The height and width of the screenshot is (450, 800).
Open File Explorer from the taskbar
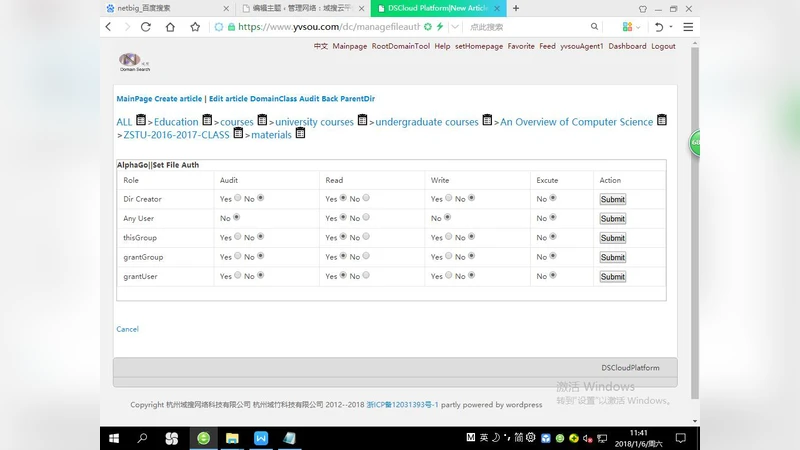(x=232, y=438)
